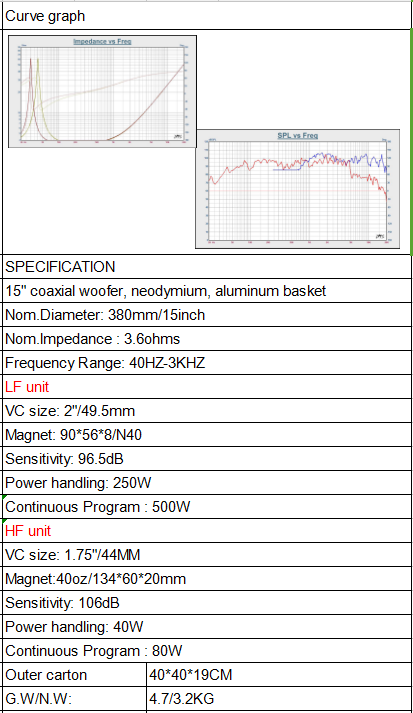Screen dimensions: 413x713
Task: Click the Nom.Impedance 3.6ohms cell
Action: pos(207,339)
